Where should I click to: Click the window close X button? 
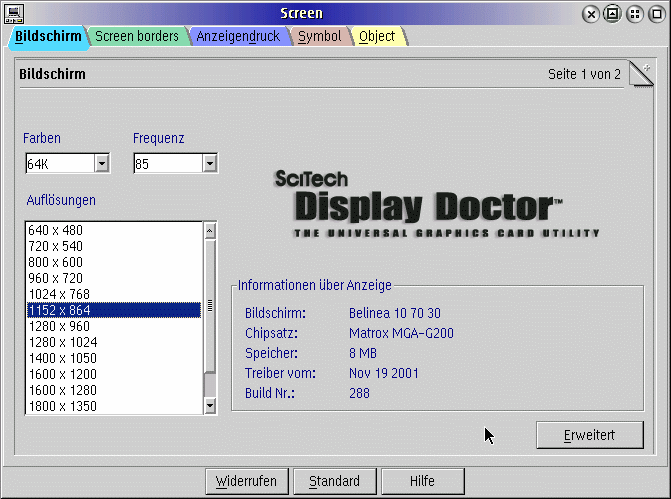point(591,15)
